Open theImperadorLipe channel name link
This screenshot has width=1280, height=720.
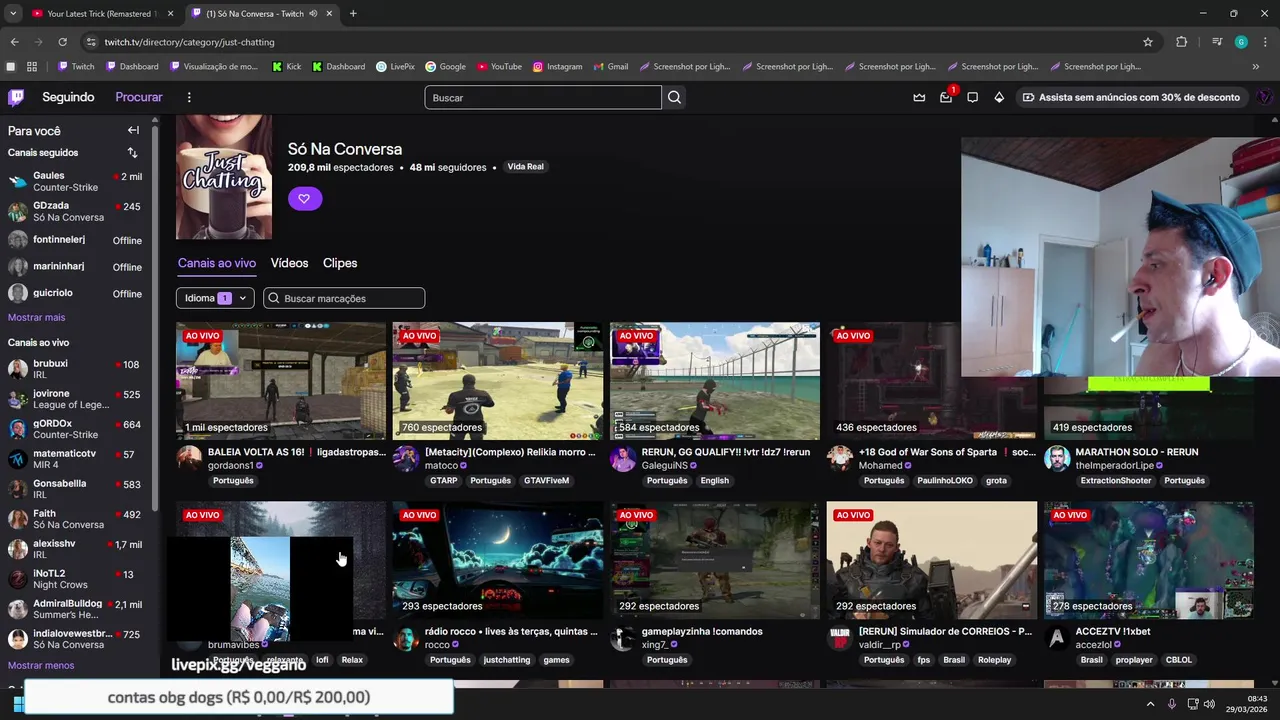pos(1114,466)
